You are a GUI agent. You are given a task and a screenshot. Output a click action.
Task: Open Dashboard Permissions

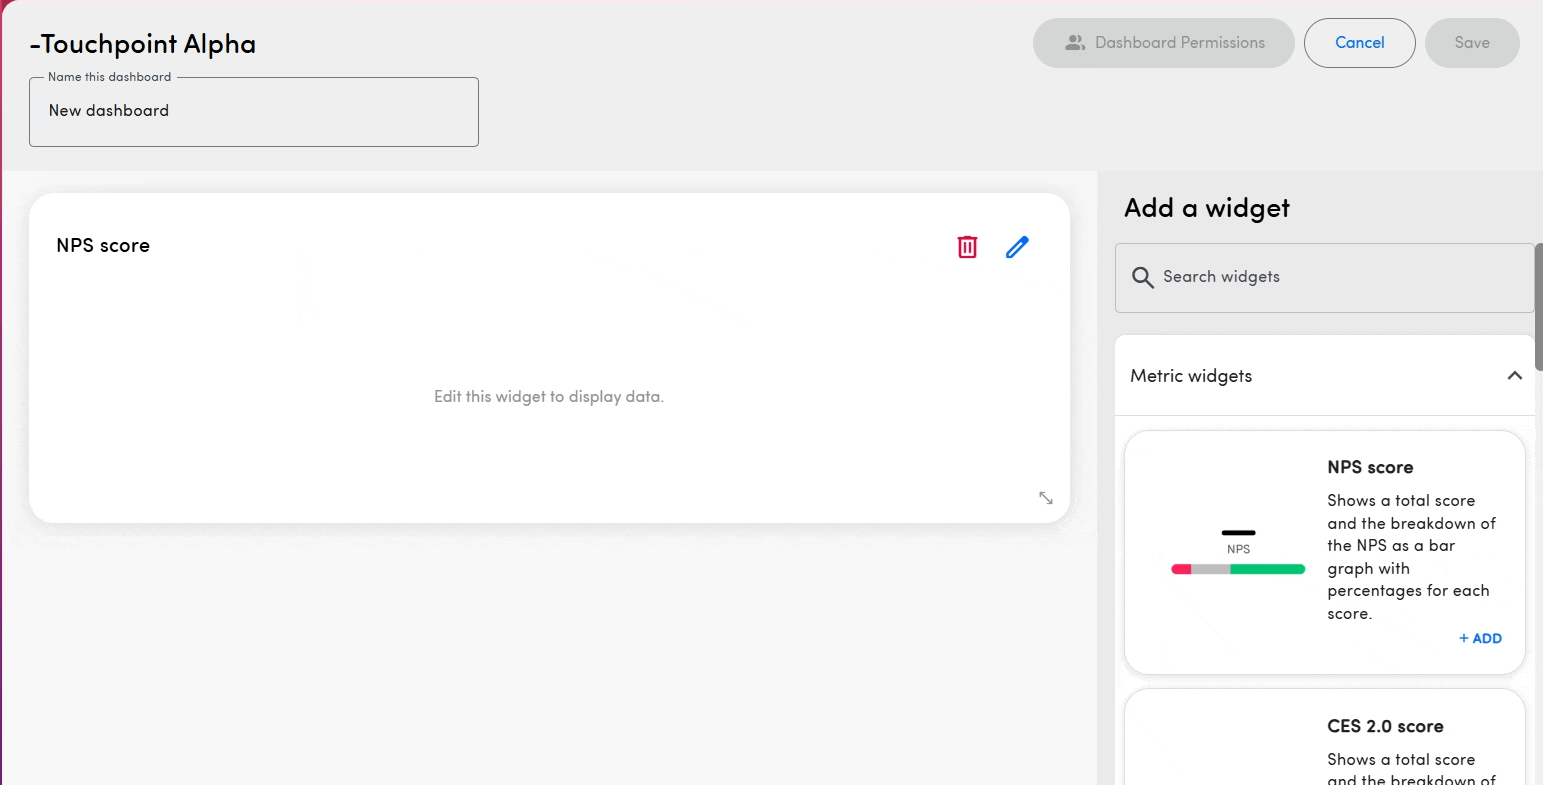1164,43
